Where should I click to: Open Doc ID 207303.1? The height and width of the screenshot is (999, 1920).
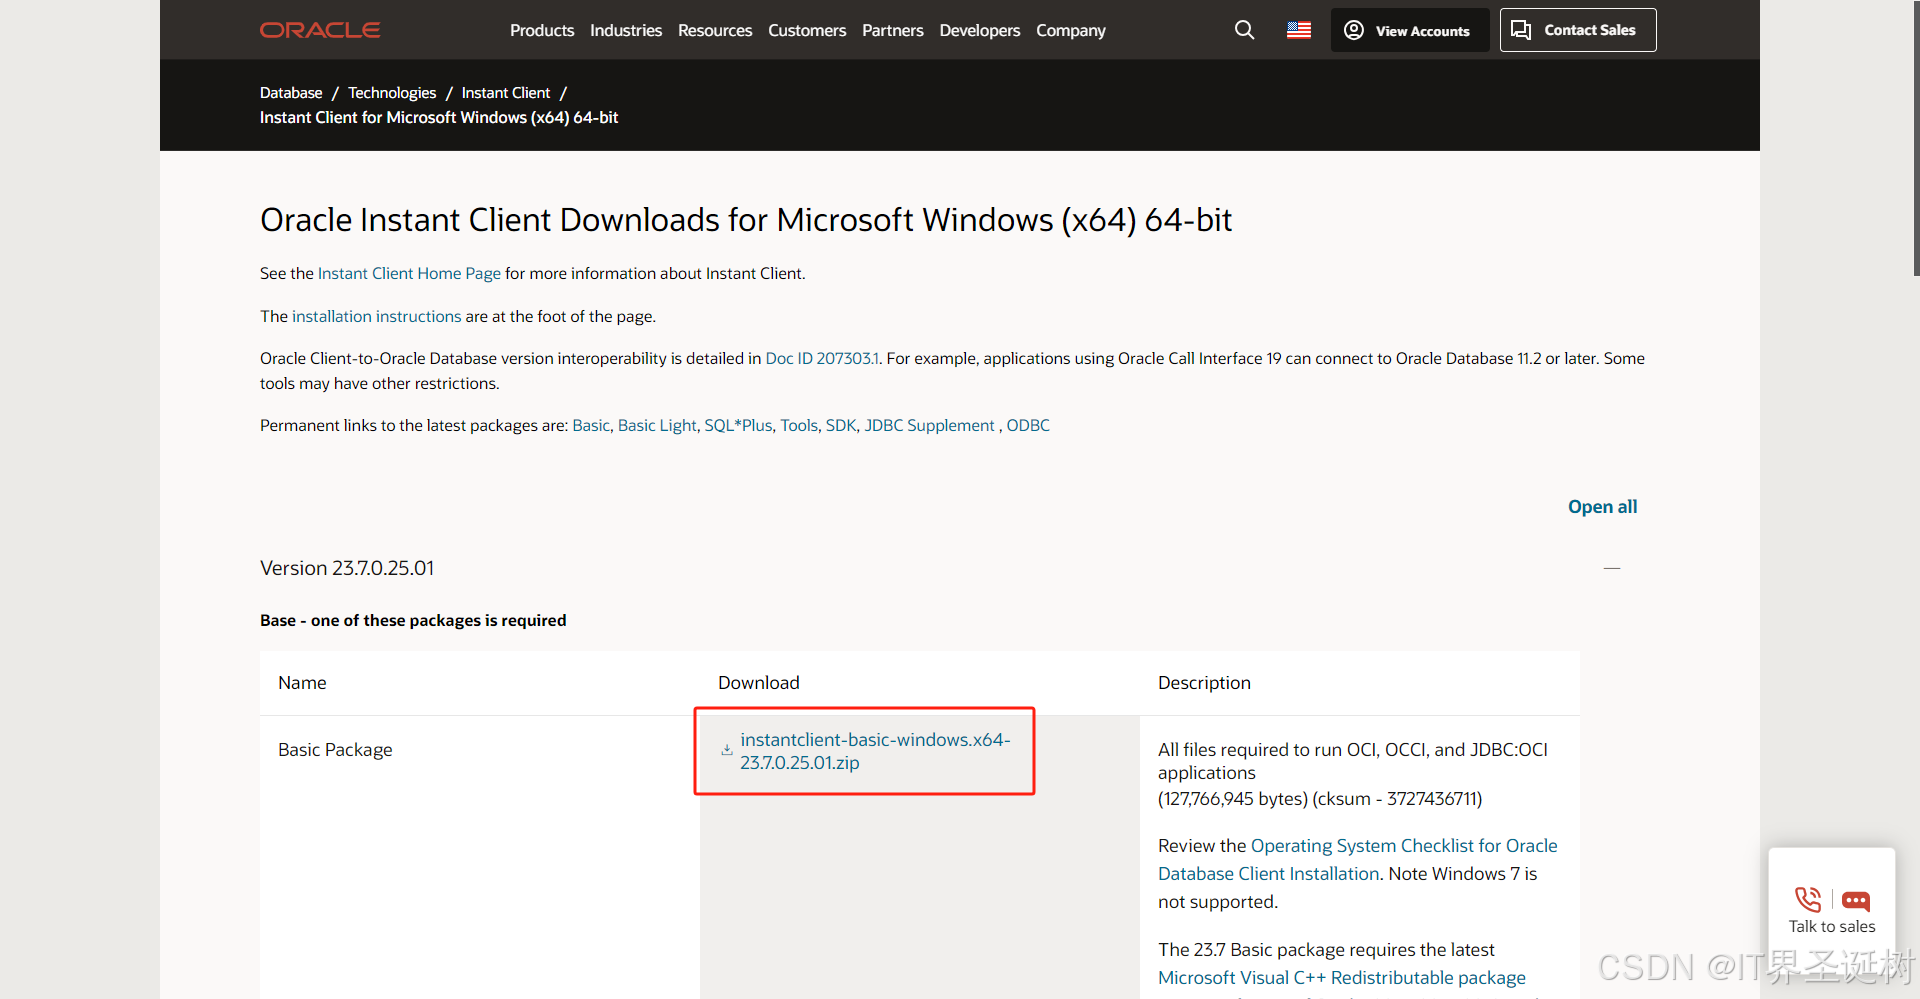pyautogui.click(x=821, y=358)
